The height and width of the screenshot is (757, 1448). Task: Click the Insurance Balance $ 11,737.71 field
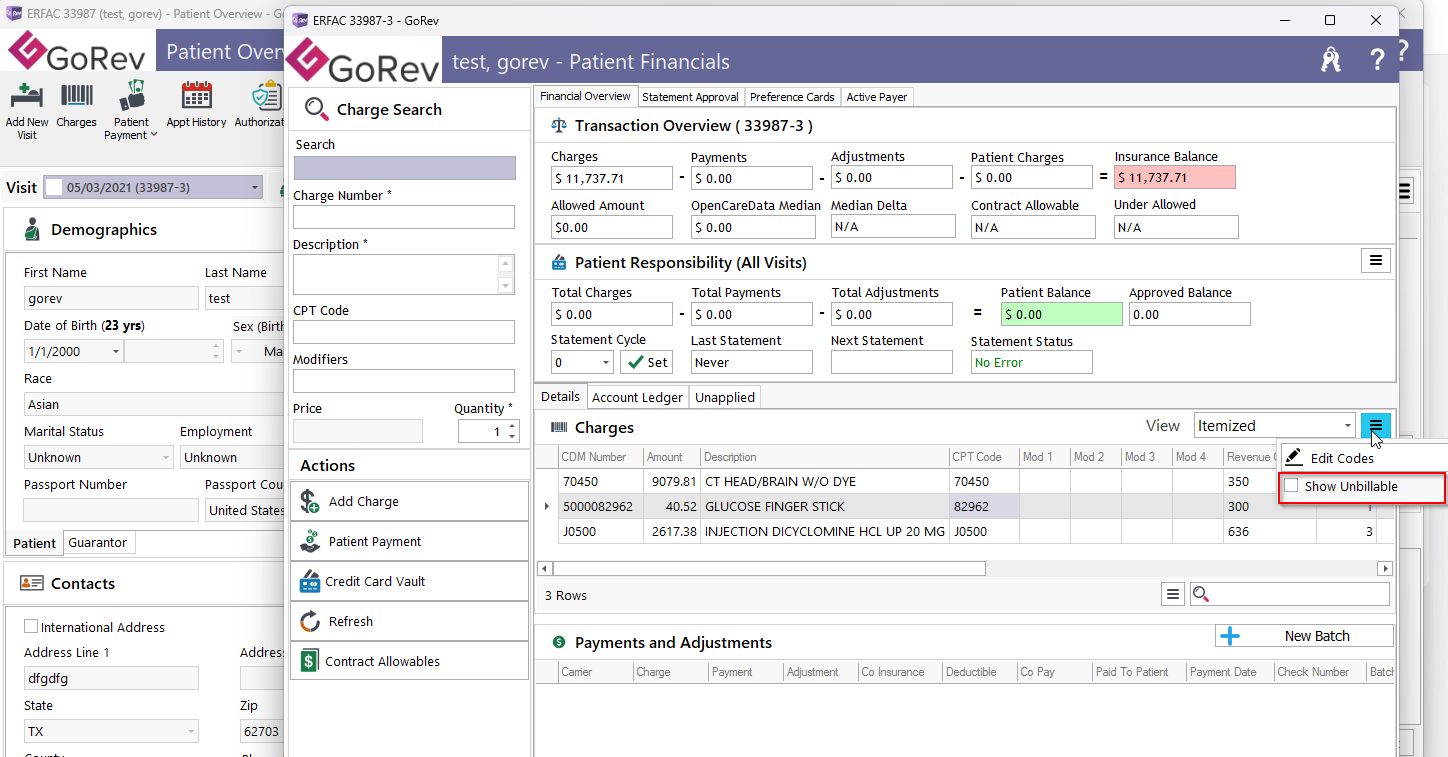point(1175,178)
